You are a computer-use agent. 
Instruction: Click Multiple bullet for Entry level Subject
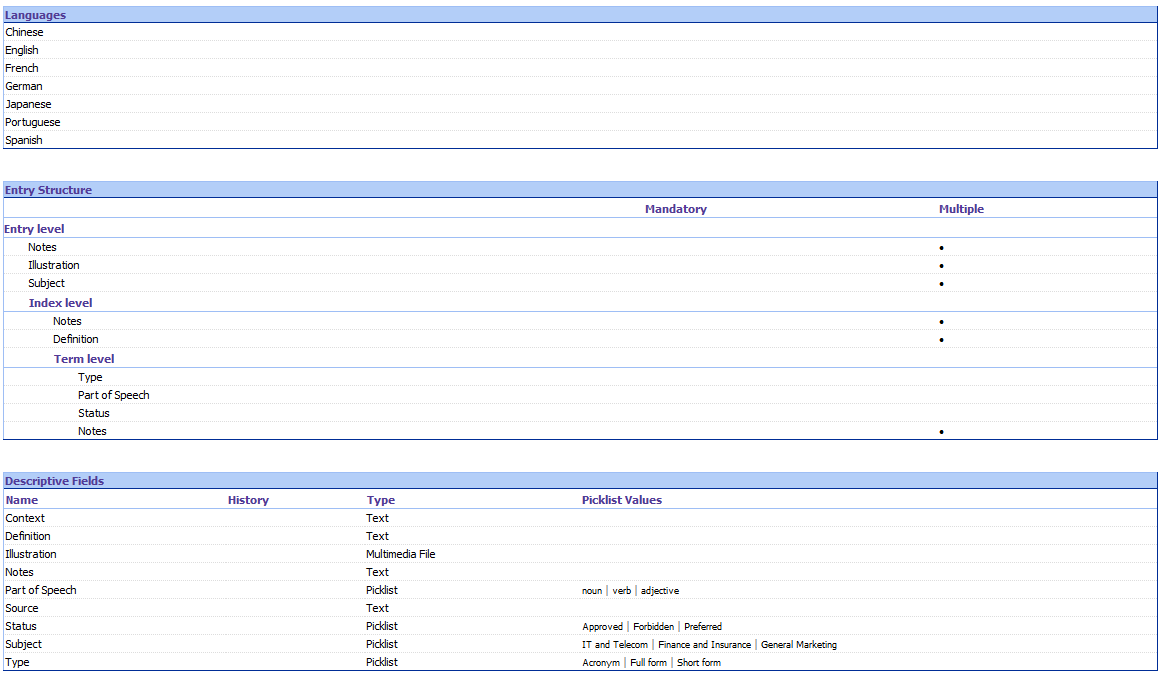941,284
